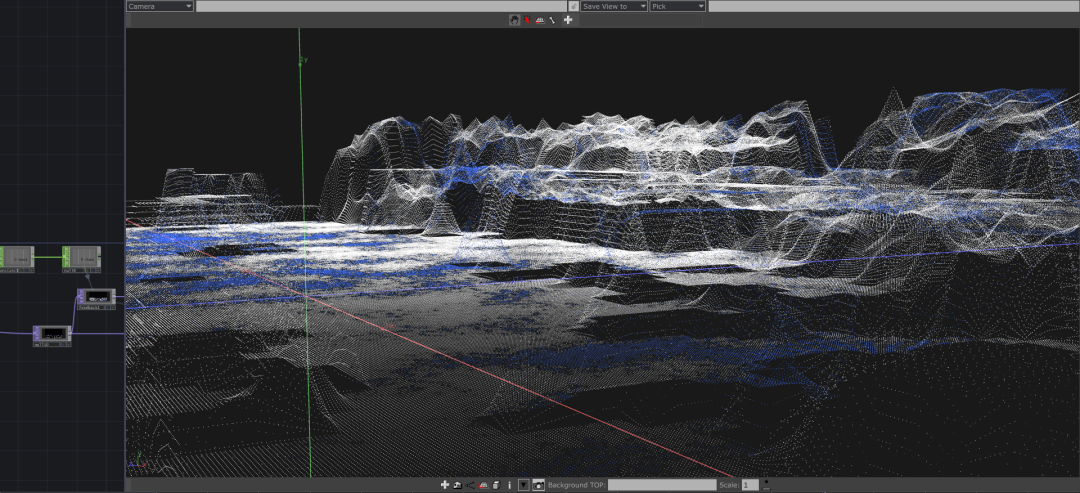The height and width of the screenshot is (493, 1080).
Task: Select the bone-shaped tool icon in top toolbar
Action: [552, 21]
